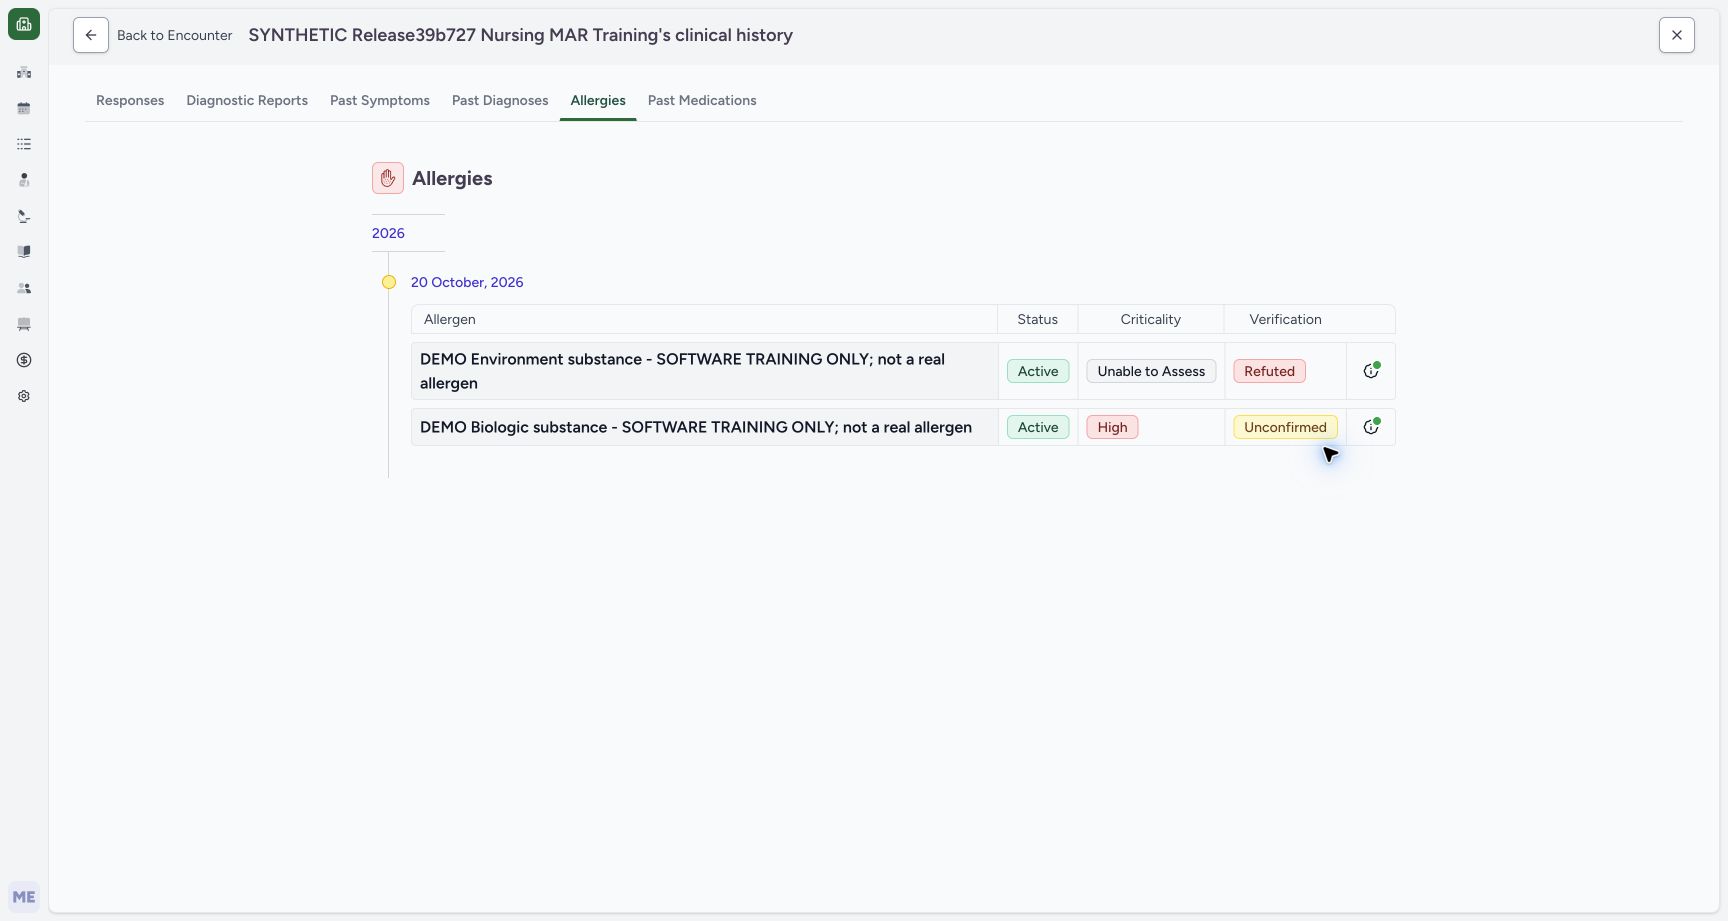Go back to Encounter with arrow button

[91, 35]
